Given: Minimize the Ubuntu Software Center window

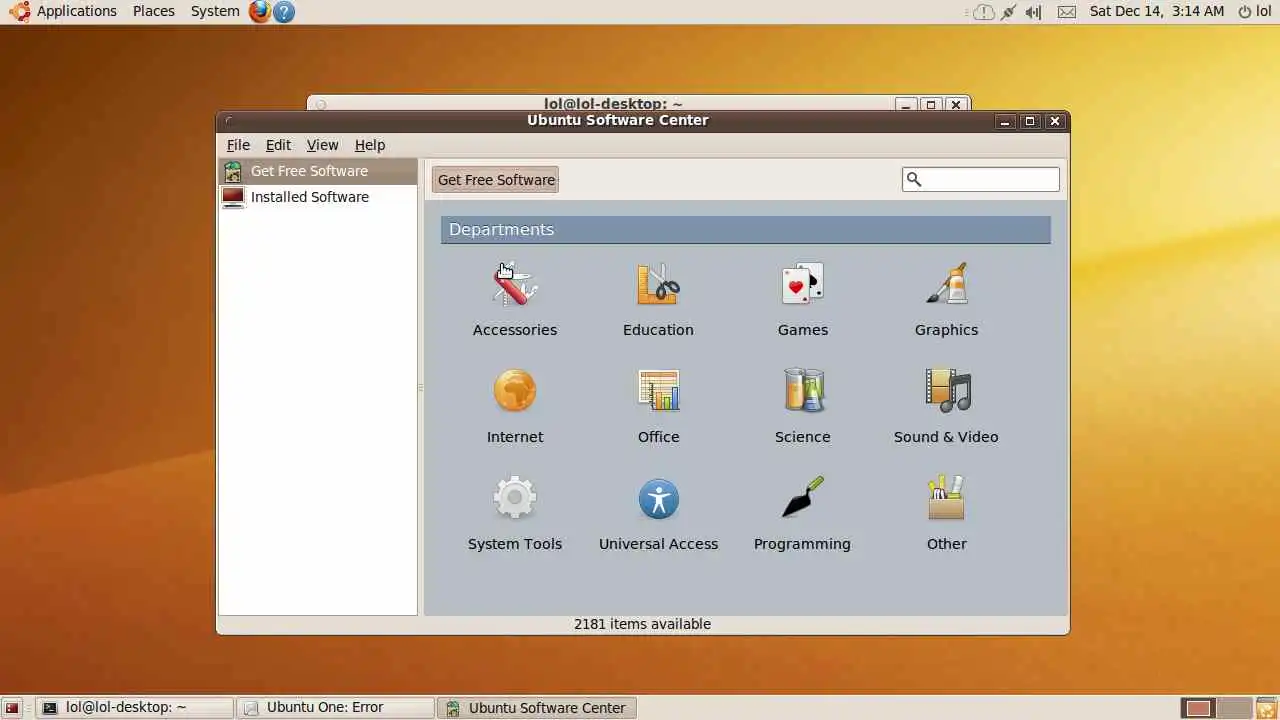Looking at the screenshot, I should click(1006, 121).
